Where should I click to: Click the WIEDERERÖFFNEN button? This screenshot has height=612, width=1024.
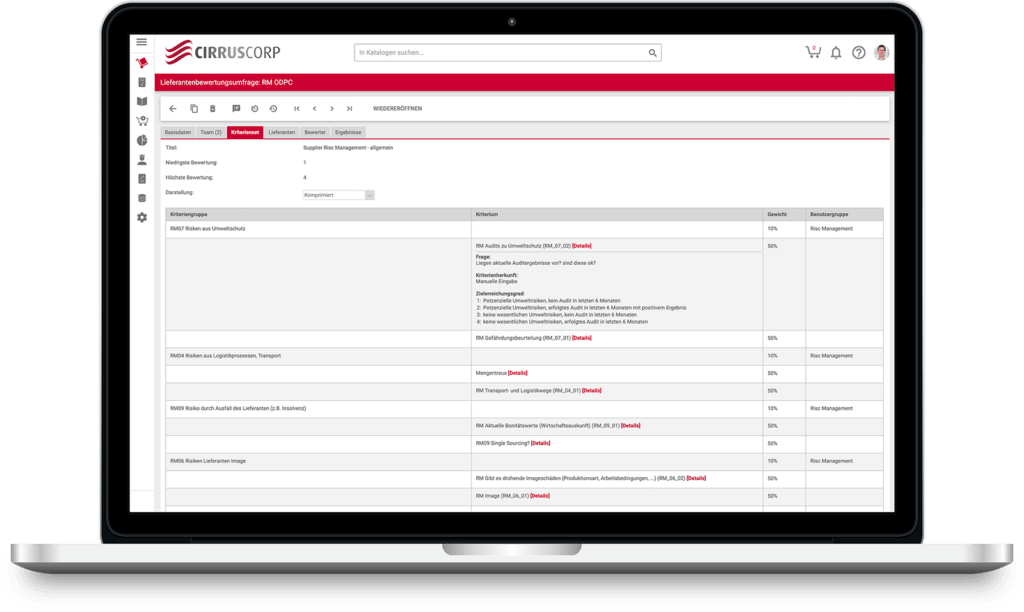pos(397,108)
